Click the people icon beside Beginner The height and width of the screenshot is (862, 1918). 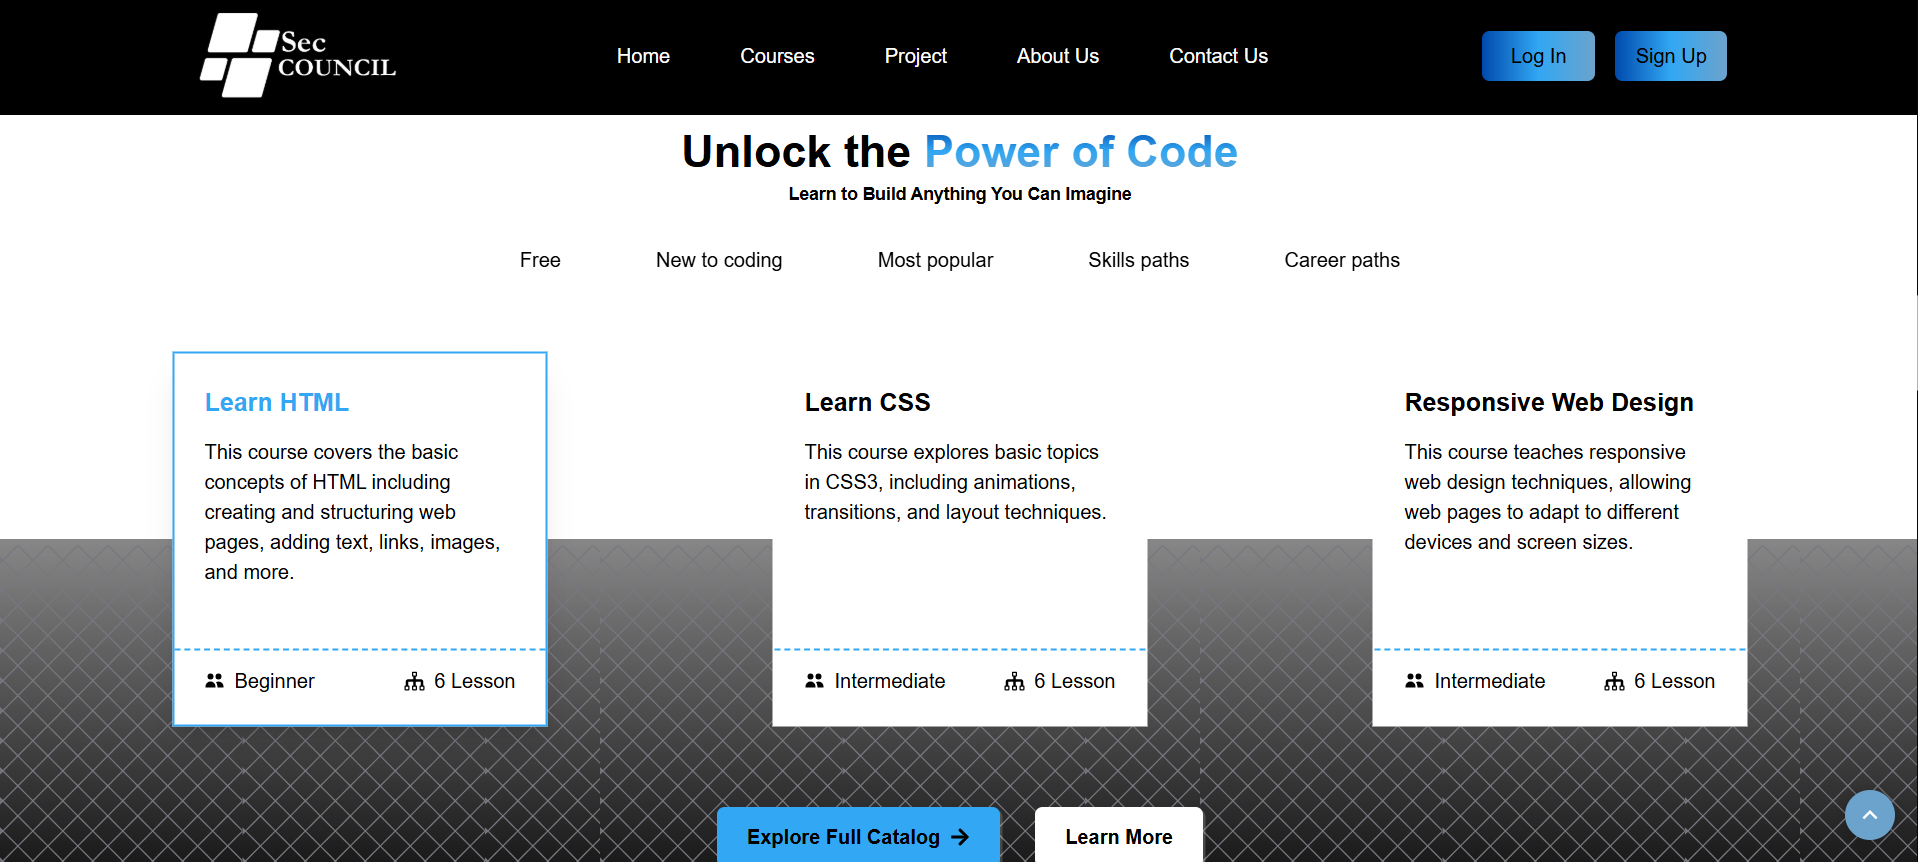(214, 681)
